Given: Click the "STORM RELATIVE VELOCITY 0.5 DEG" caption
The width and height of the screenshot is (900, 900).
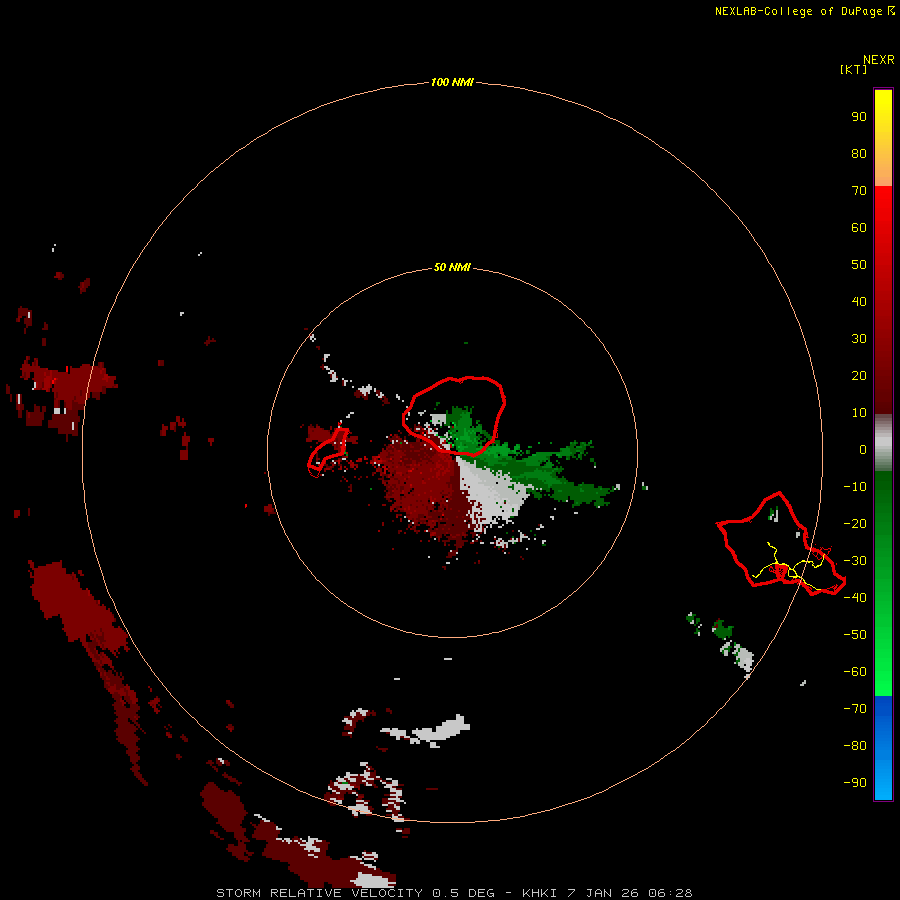Looking at the screenshot, I should 355,893.
